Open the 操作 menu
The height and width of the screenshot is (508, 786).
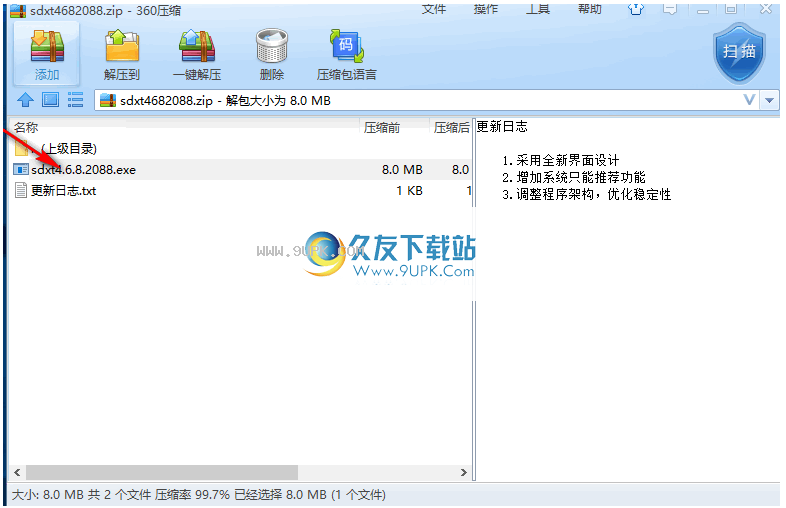(486, 9)
